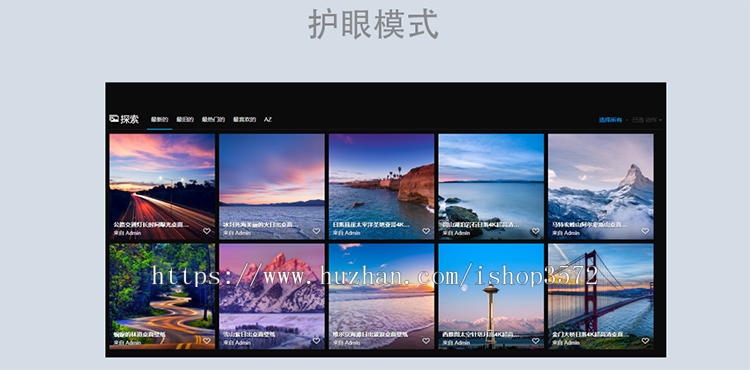Open the frozen sea pink sky thumbnail
750x370 pixels.
tap(272, 186)
